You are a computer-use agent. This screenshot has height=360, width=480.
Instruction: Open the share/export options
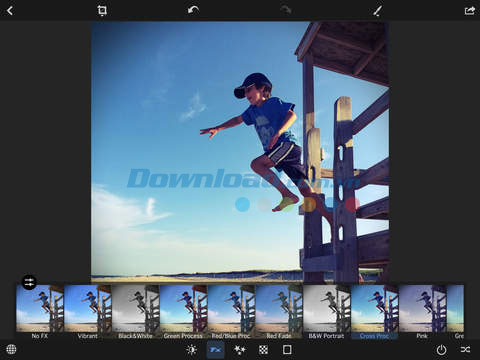(x=469, y=11)
